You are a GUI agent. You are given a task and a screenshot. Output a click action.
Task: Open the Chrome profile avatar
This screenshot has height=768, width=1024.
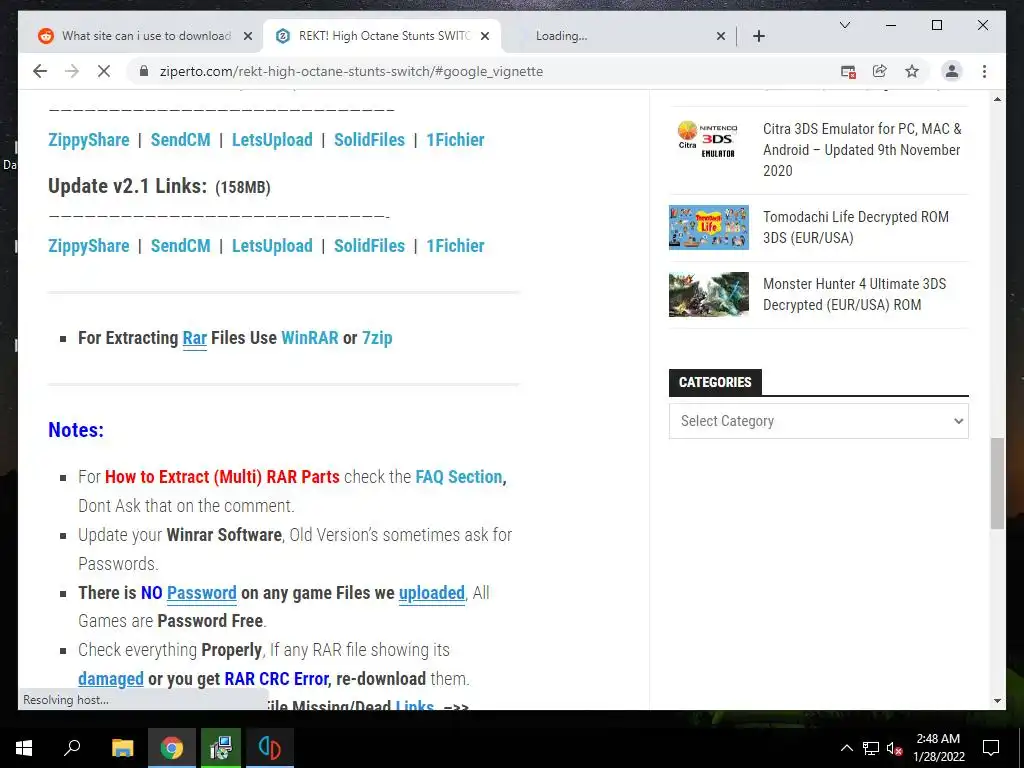(x=952, y=71)
